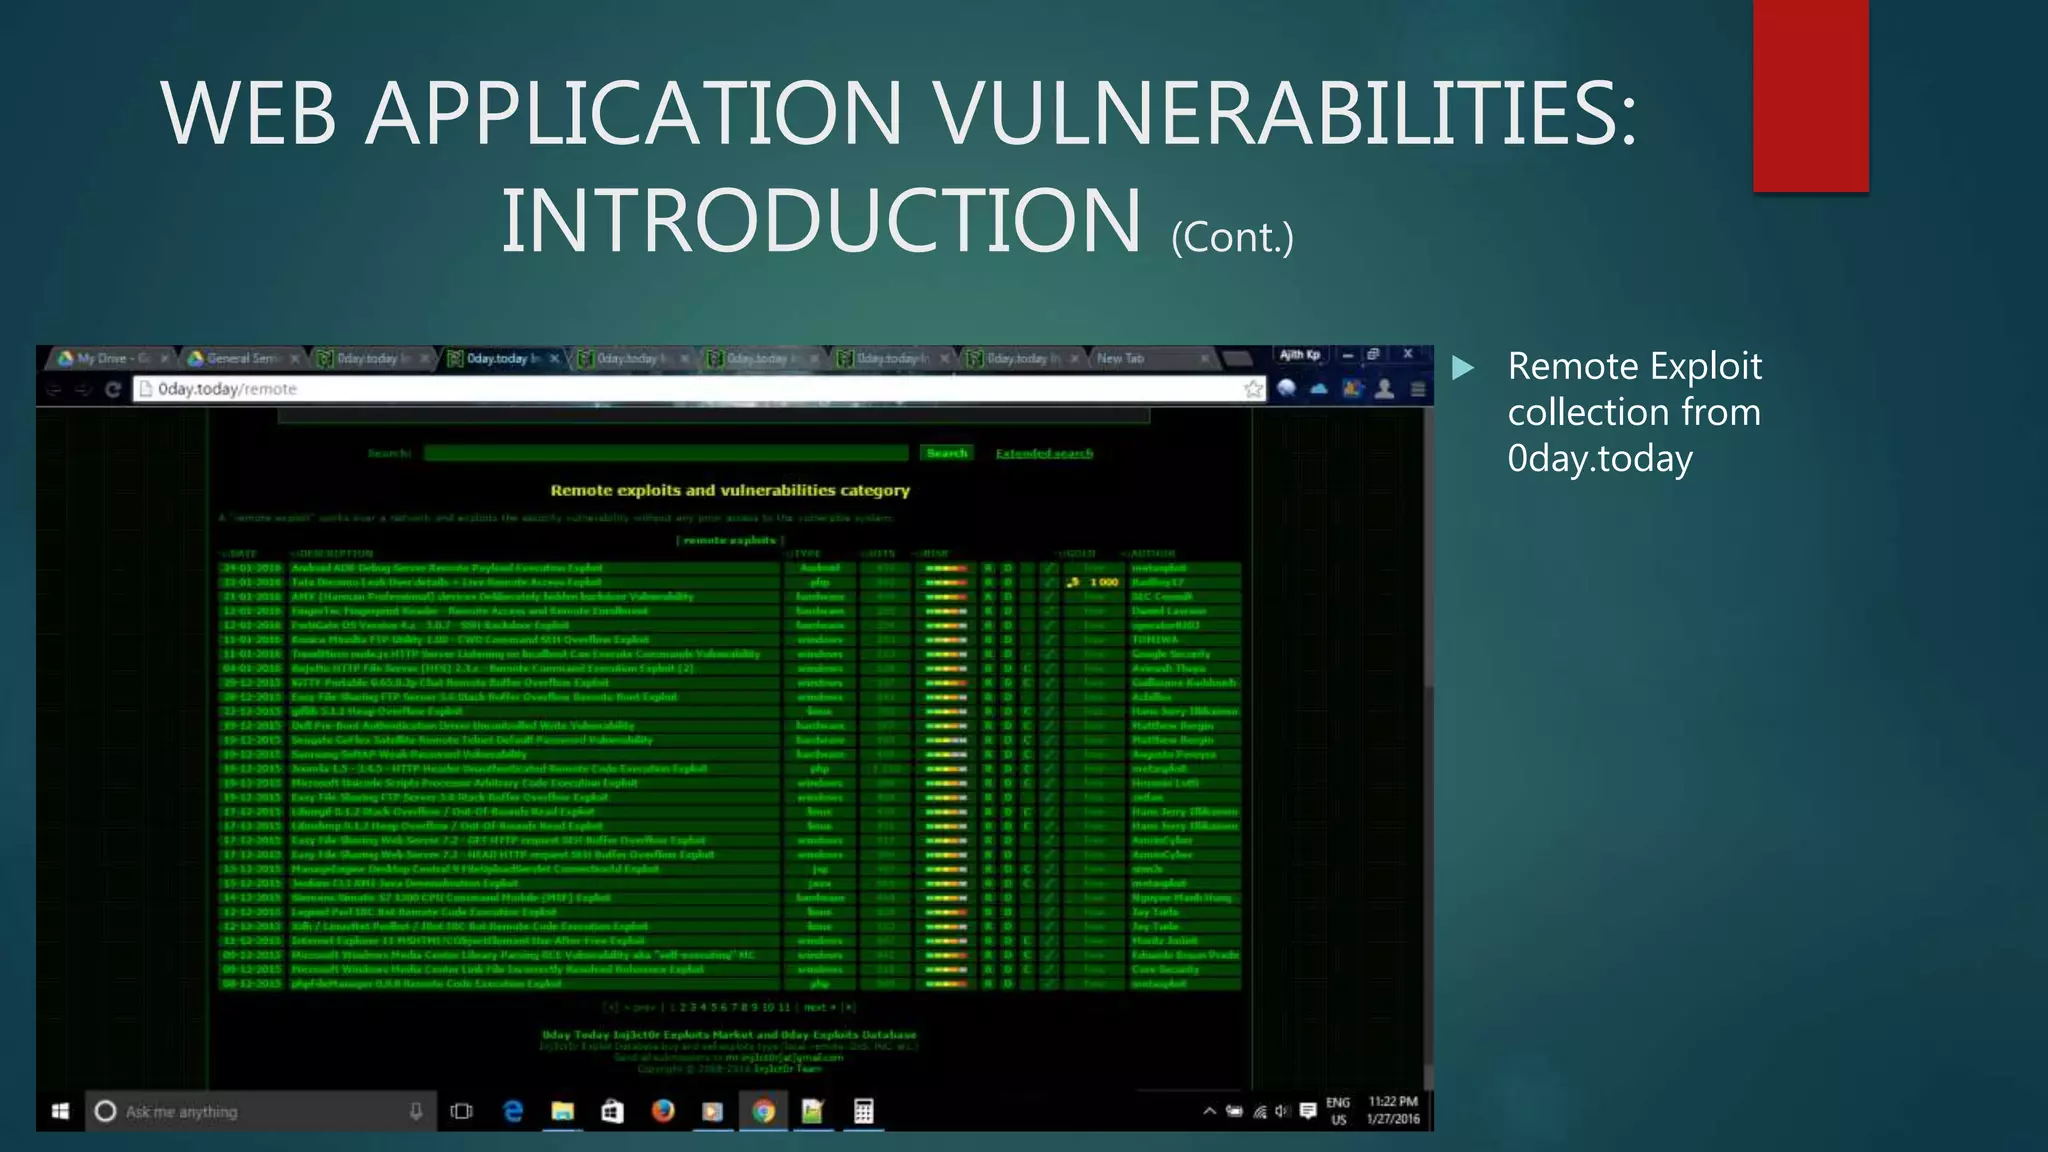2048x1152 pixels.
Task: Click gold price 1 000 entry
Action: 1095,582
